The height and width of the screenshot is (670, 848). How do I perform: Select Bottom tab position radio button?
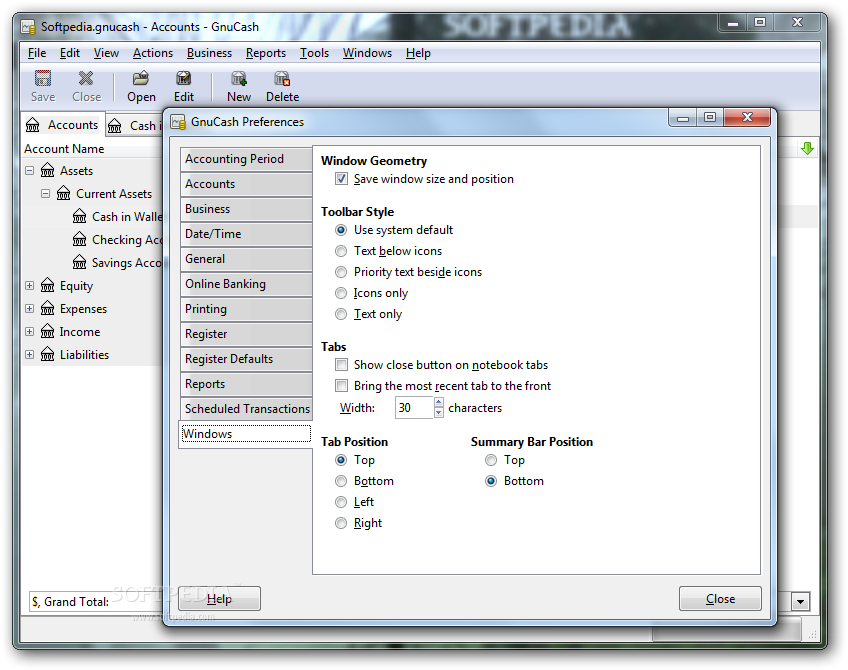(341, 481)
